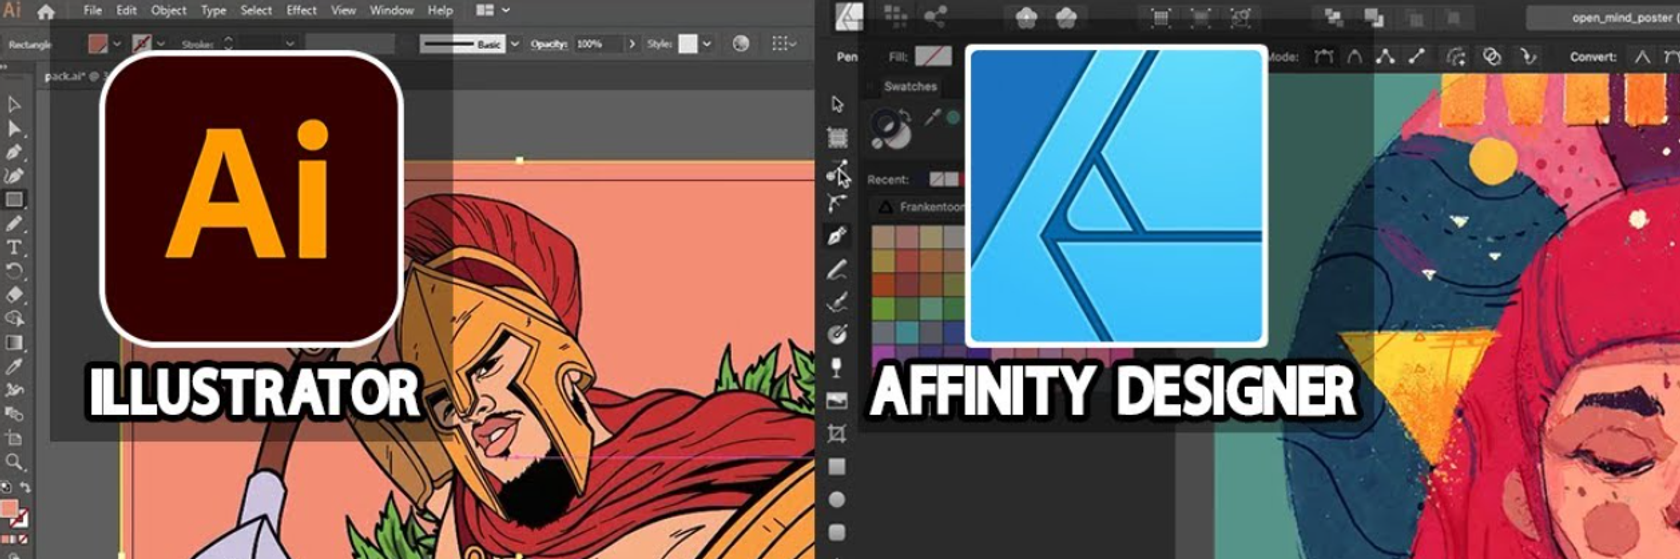1680x559 pixels.
Task: Click the color picker eyedropper in Swatches
Action: click(932, 118)
